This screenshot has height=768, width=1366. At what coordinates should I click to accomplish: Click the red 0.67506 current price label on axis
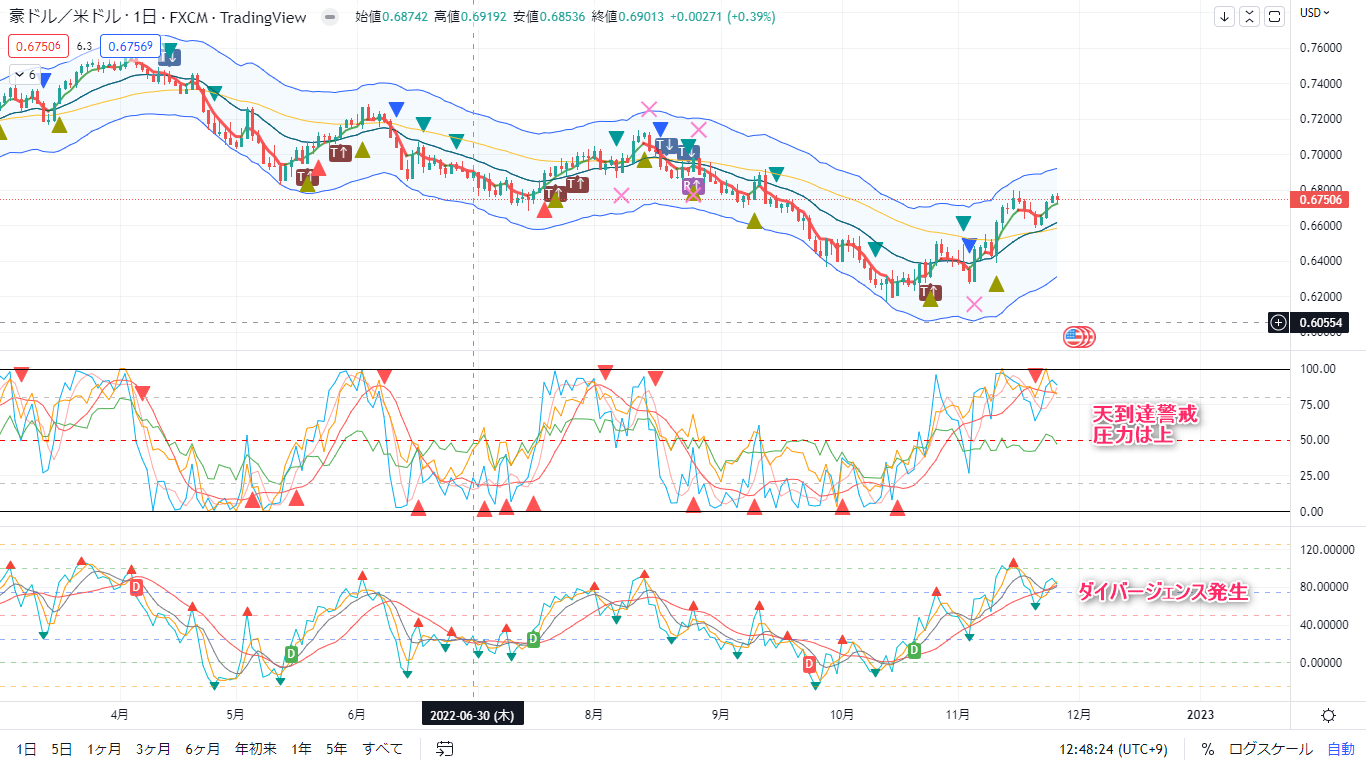click(1321, 199)
